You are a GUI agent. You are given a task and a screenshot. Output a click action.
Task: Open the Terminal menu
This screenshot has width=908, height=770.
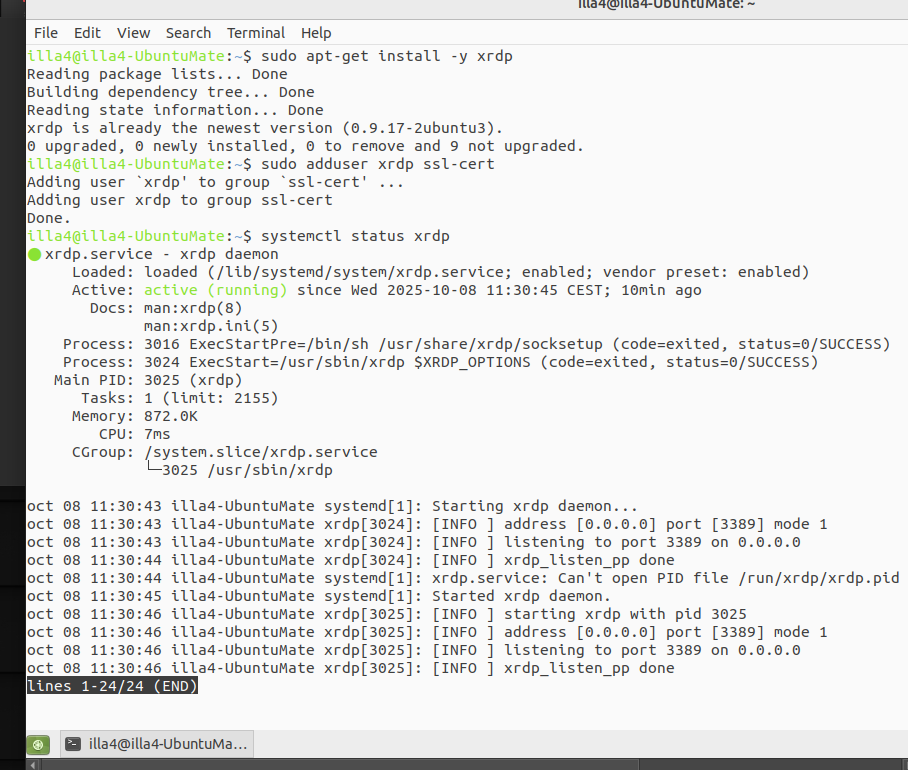point(255,33)
